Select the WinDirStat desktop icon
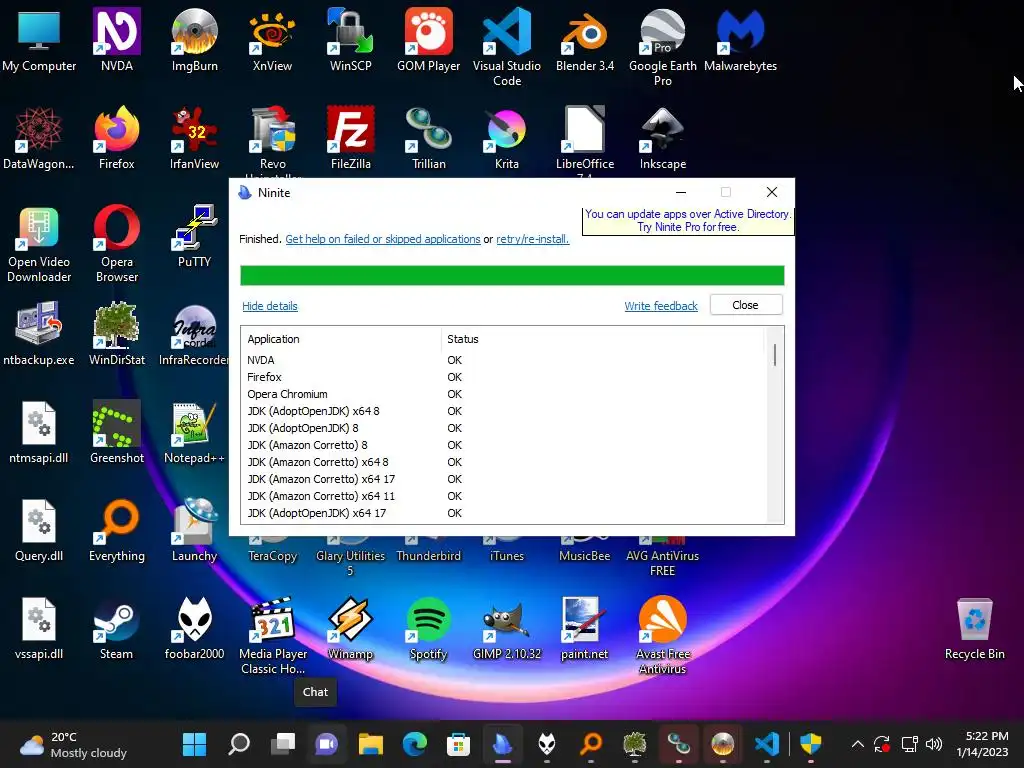This screenshot has width=1024, height=768. [x=116, y=334]
